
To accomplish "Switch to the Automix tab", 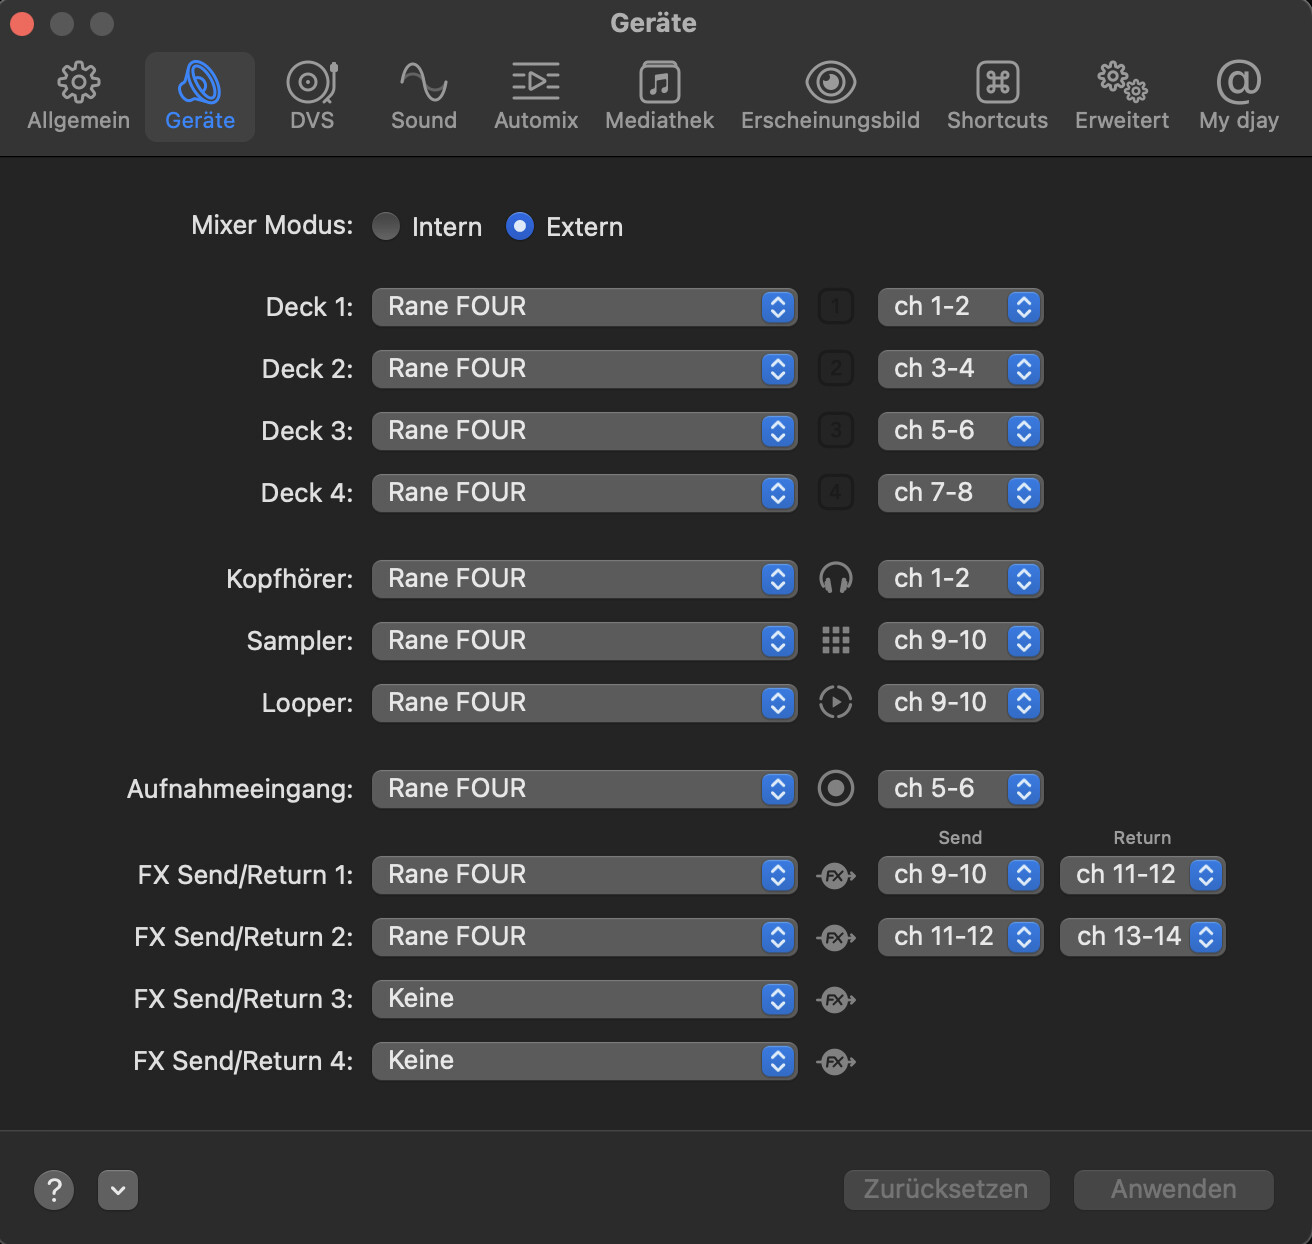I will point(536,97).
